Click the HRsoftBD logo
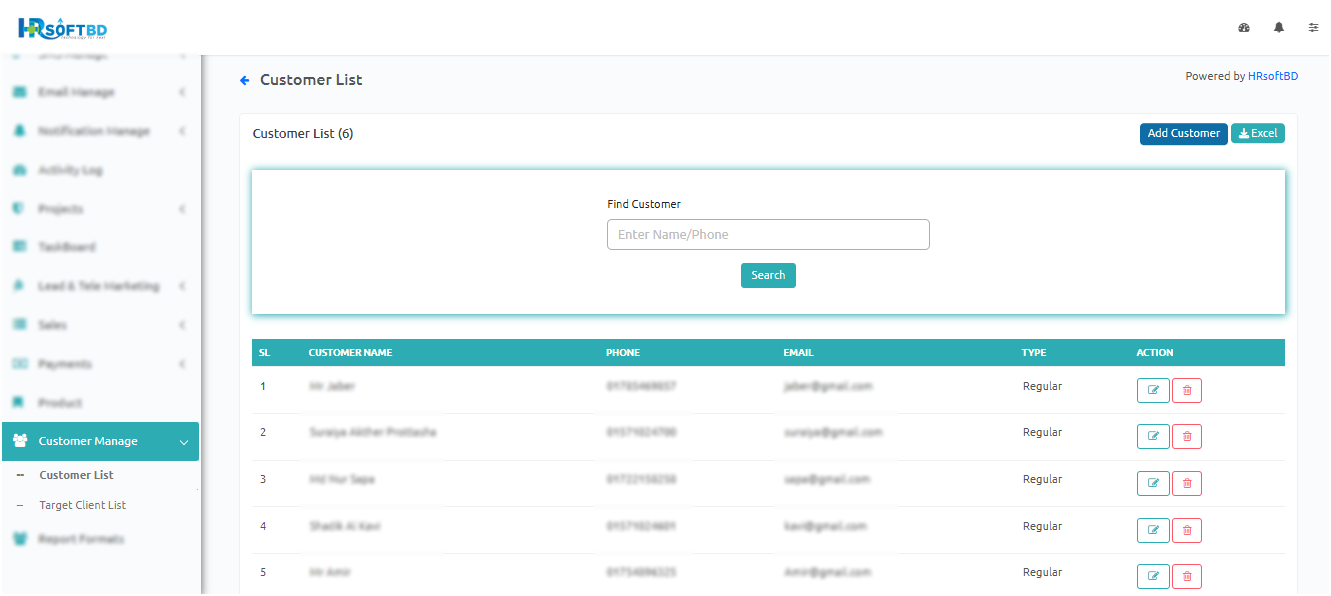Screen dimensions: 1331x596 62,29
